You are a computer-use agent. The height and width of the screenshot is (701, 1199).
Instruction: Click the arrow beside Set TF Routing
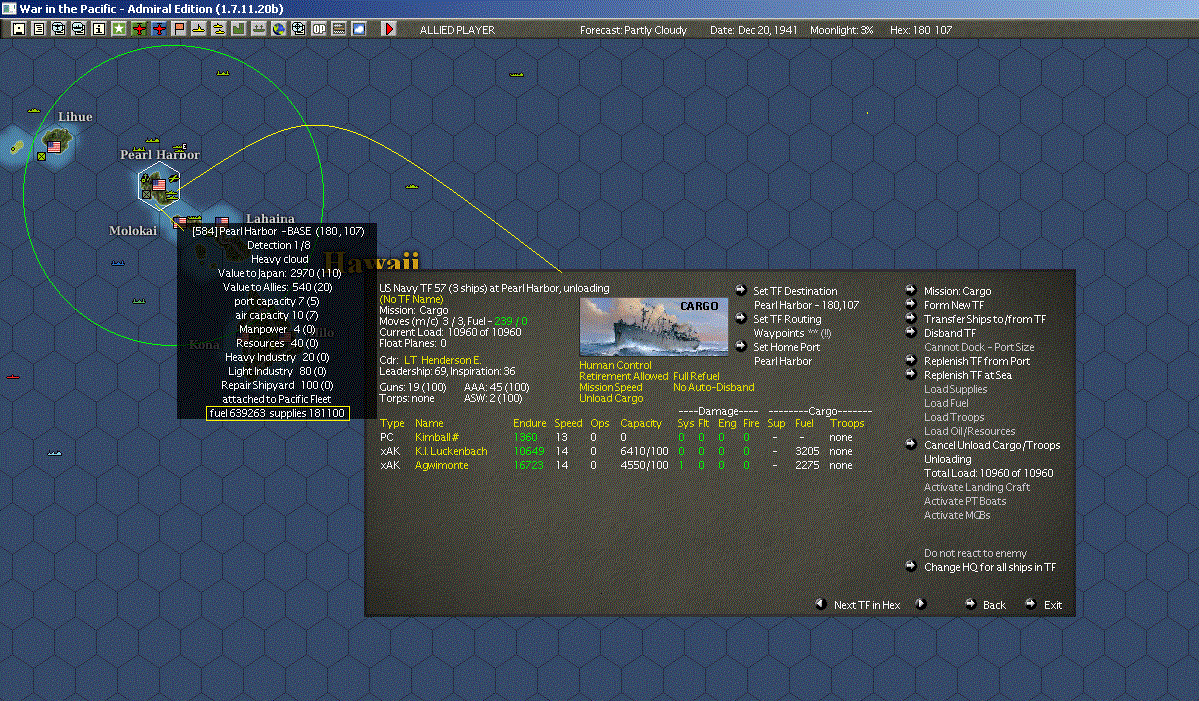point(740,318)
